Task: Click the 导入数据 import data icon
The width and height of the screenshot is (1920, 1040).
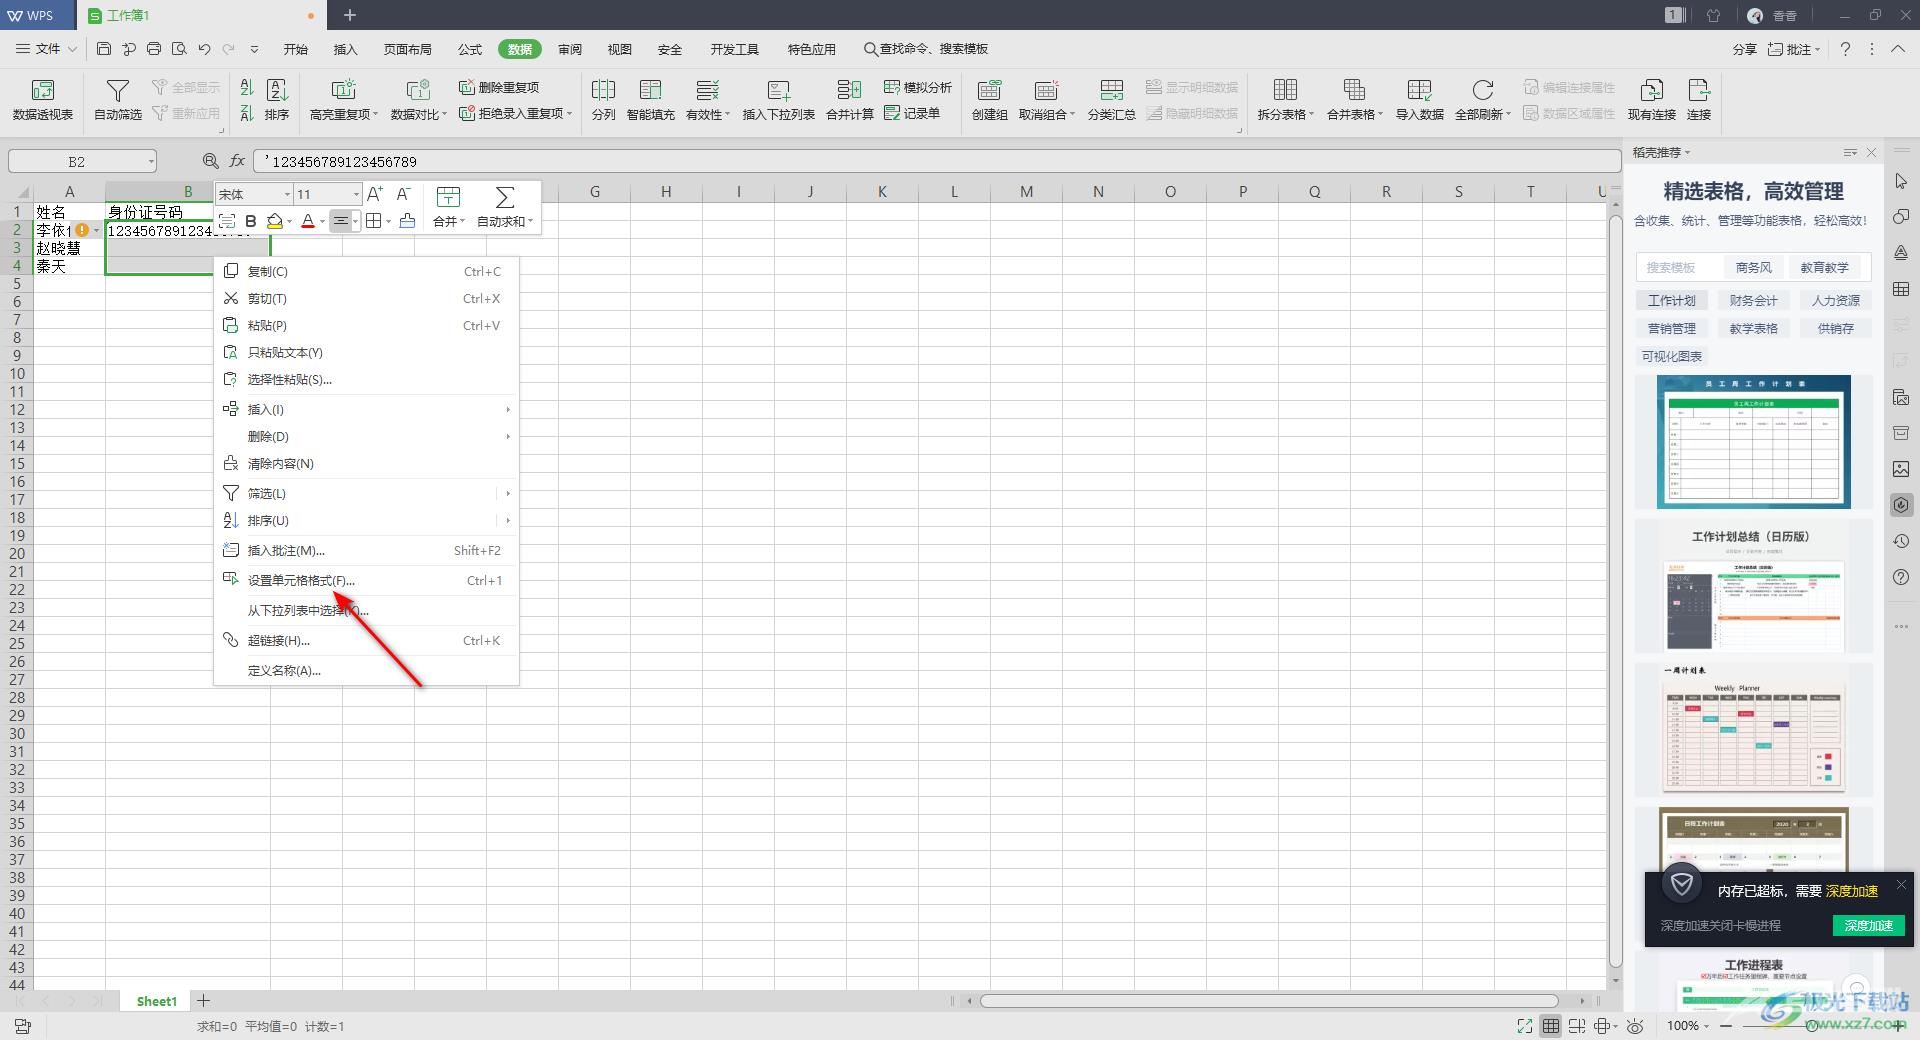Action: coord(1419,90)
